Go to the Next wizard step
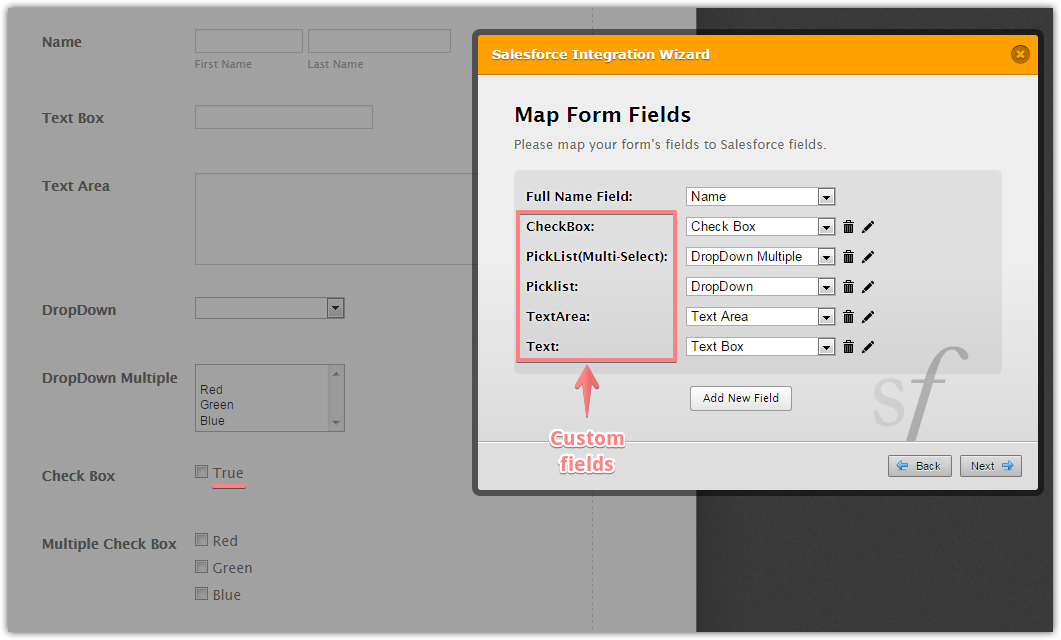This screenshot has height=640, width=1061. point(990,466)
